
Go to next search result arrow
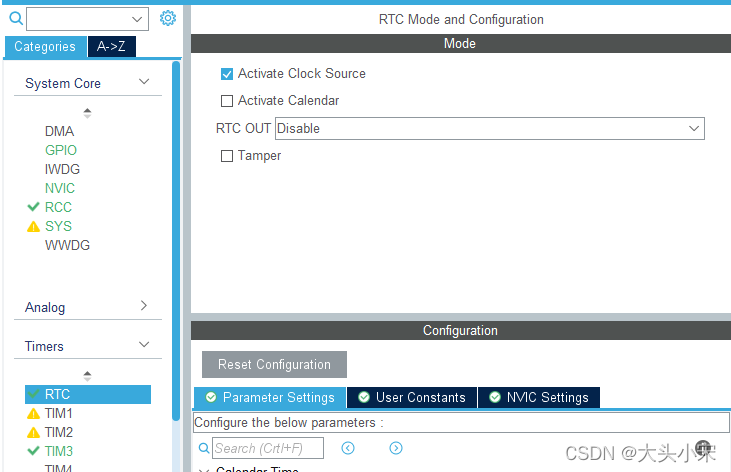point(396,448)
